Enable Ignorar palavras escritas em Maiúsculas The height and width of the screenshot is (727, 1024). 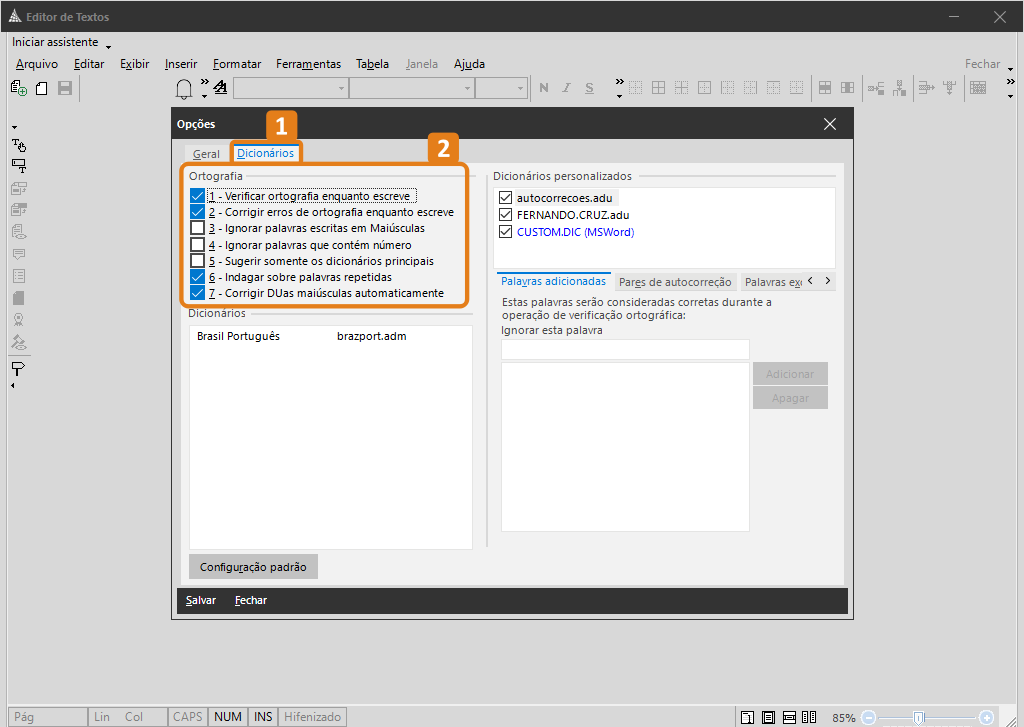[197, 228]
